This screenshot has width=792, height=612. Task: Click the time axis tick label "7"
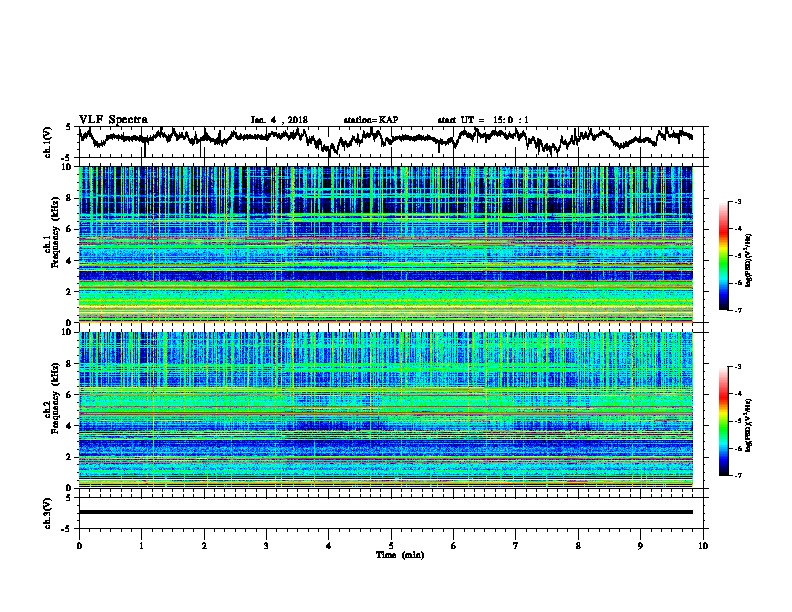point(516,546)
